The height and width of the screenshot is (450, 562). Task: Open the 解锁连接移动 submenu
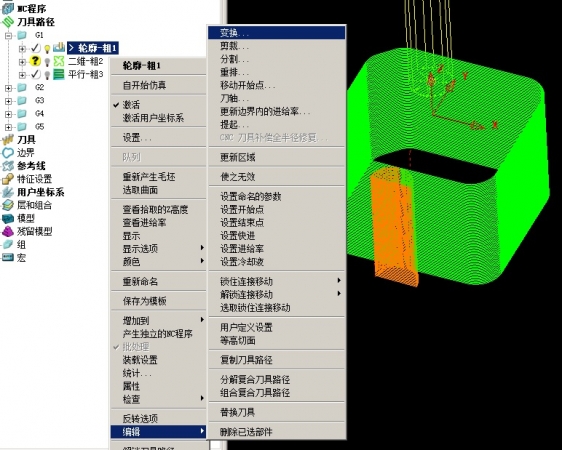pos(277,295)
